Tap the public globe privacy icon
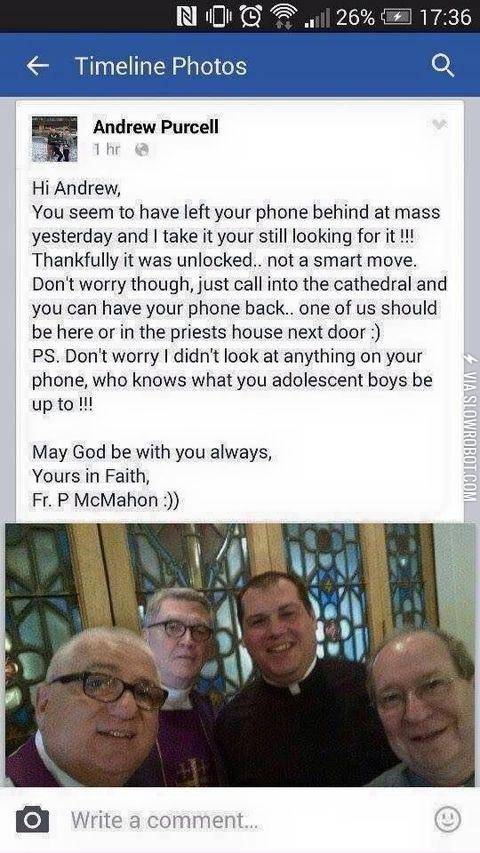Viewport: 480px width, 853px height. (x=141, y=150)
